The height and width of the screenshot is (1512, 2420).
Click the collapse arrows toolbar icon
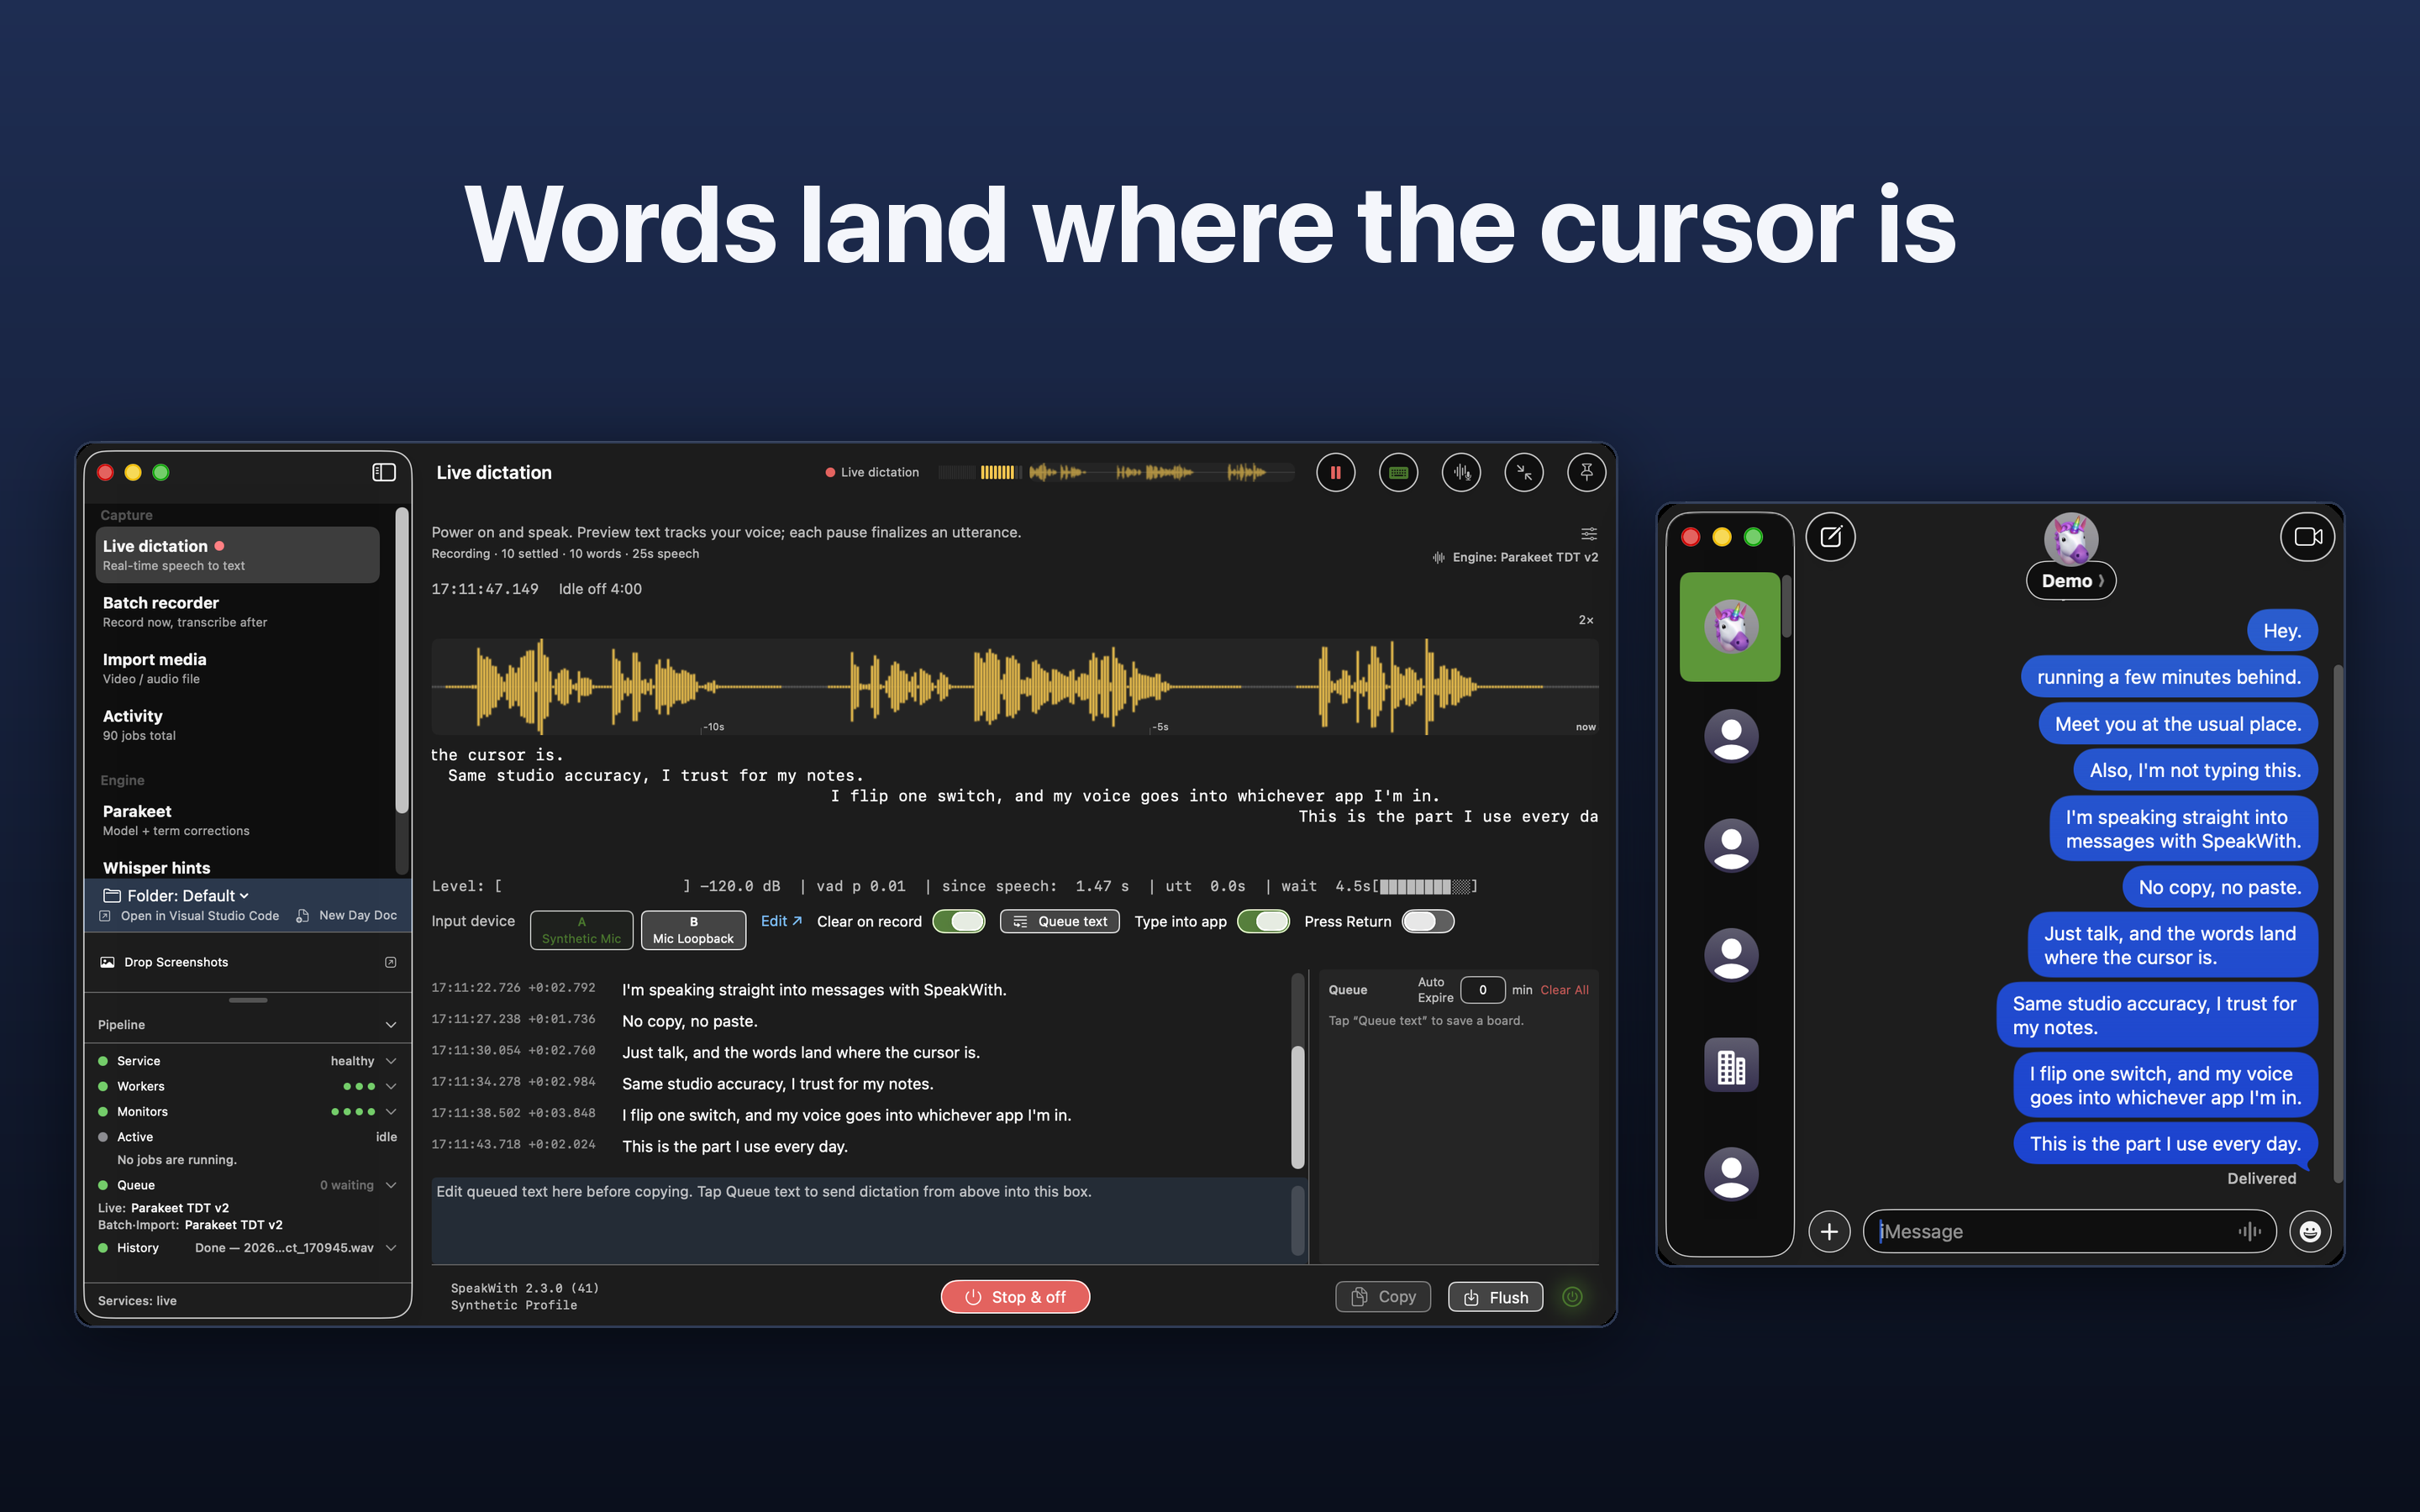tap(1524, 472)
